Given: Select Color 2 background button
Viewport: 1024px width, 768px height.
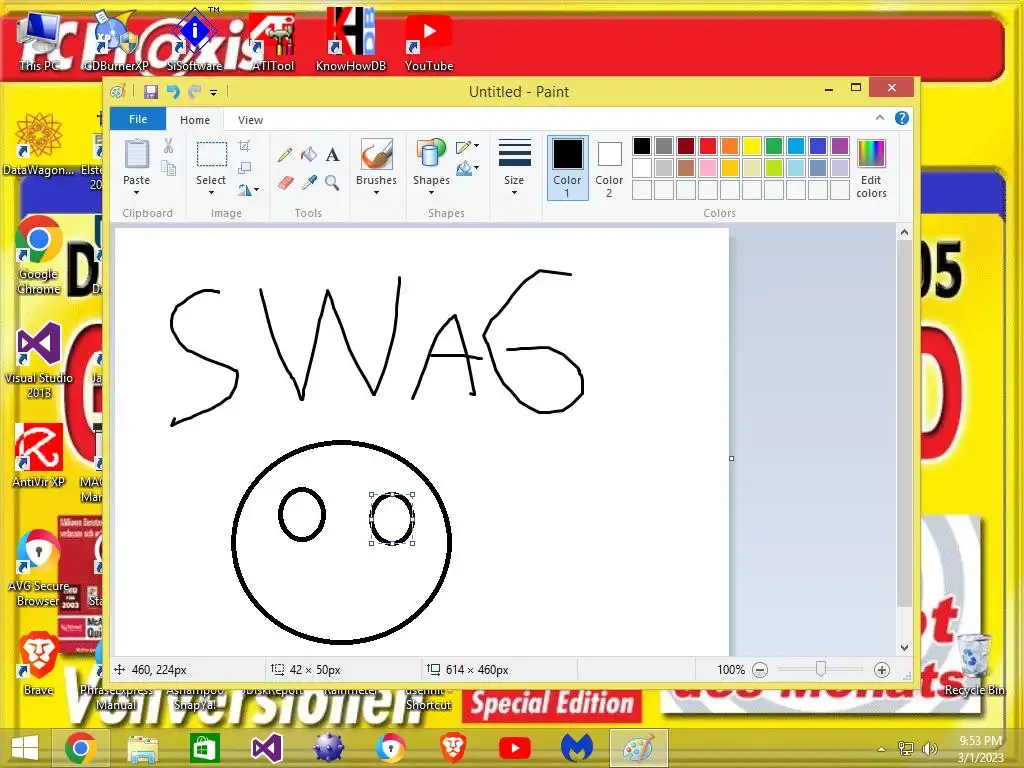Looking at the screenshot, I should click(x=609, y=168).
